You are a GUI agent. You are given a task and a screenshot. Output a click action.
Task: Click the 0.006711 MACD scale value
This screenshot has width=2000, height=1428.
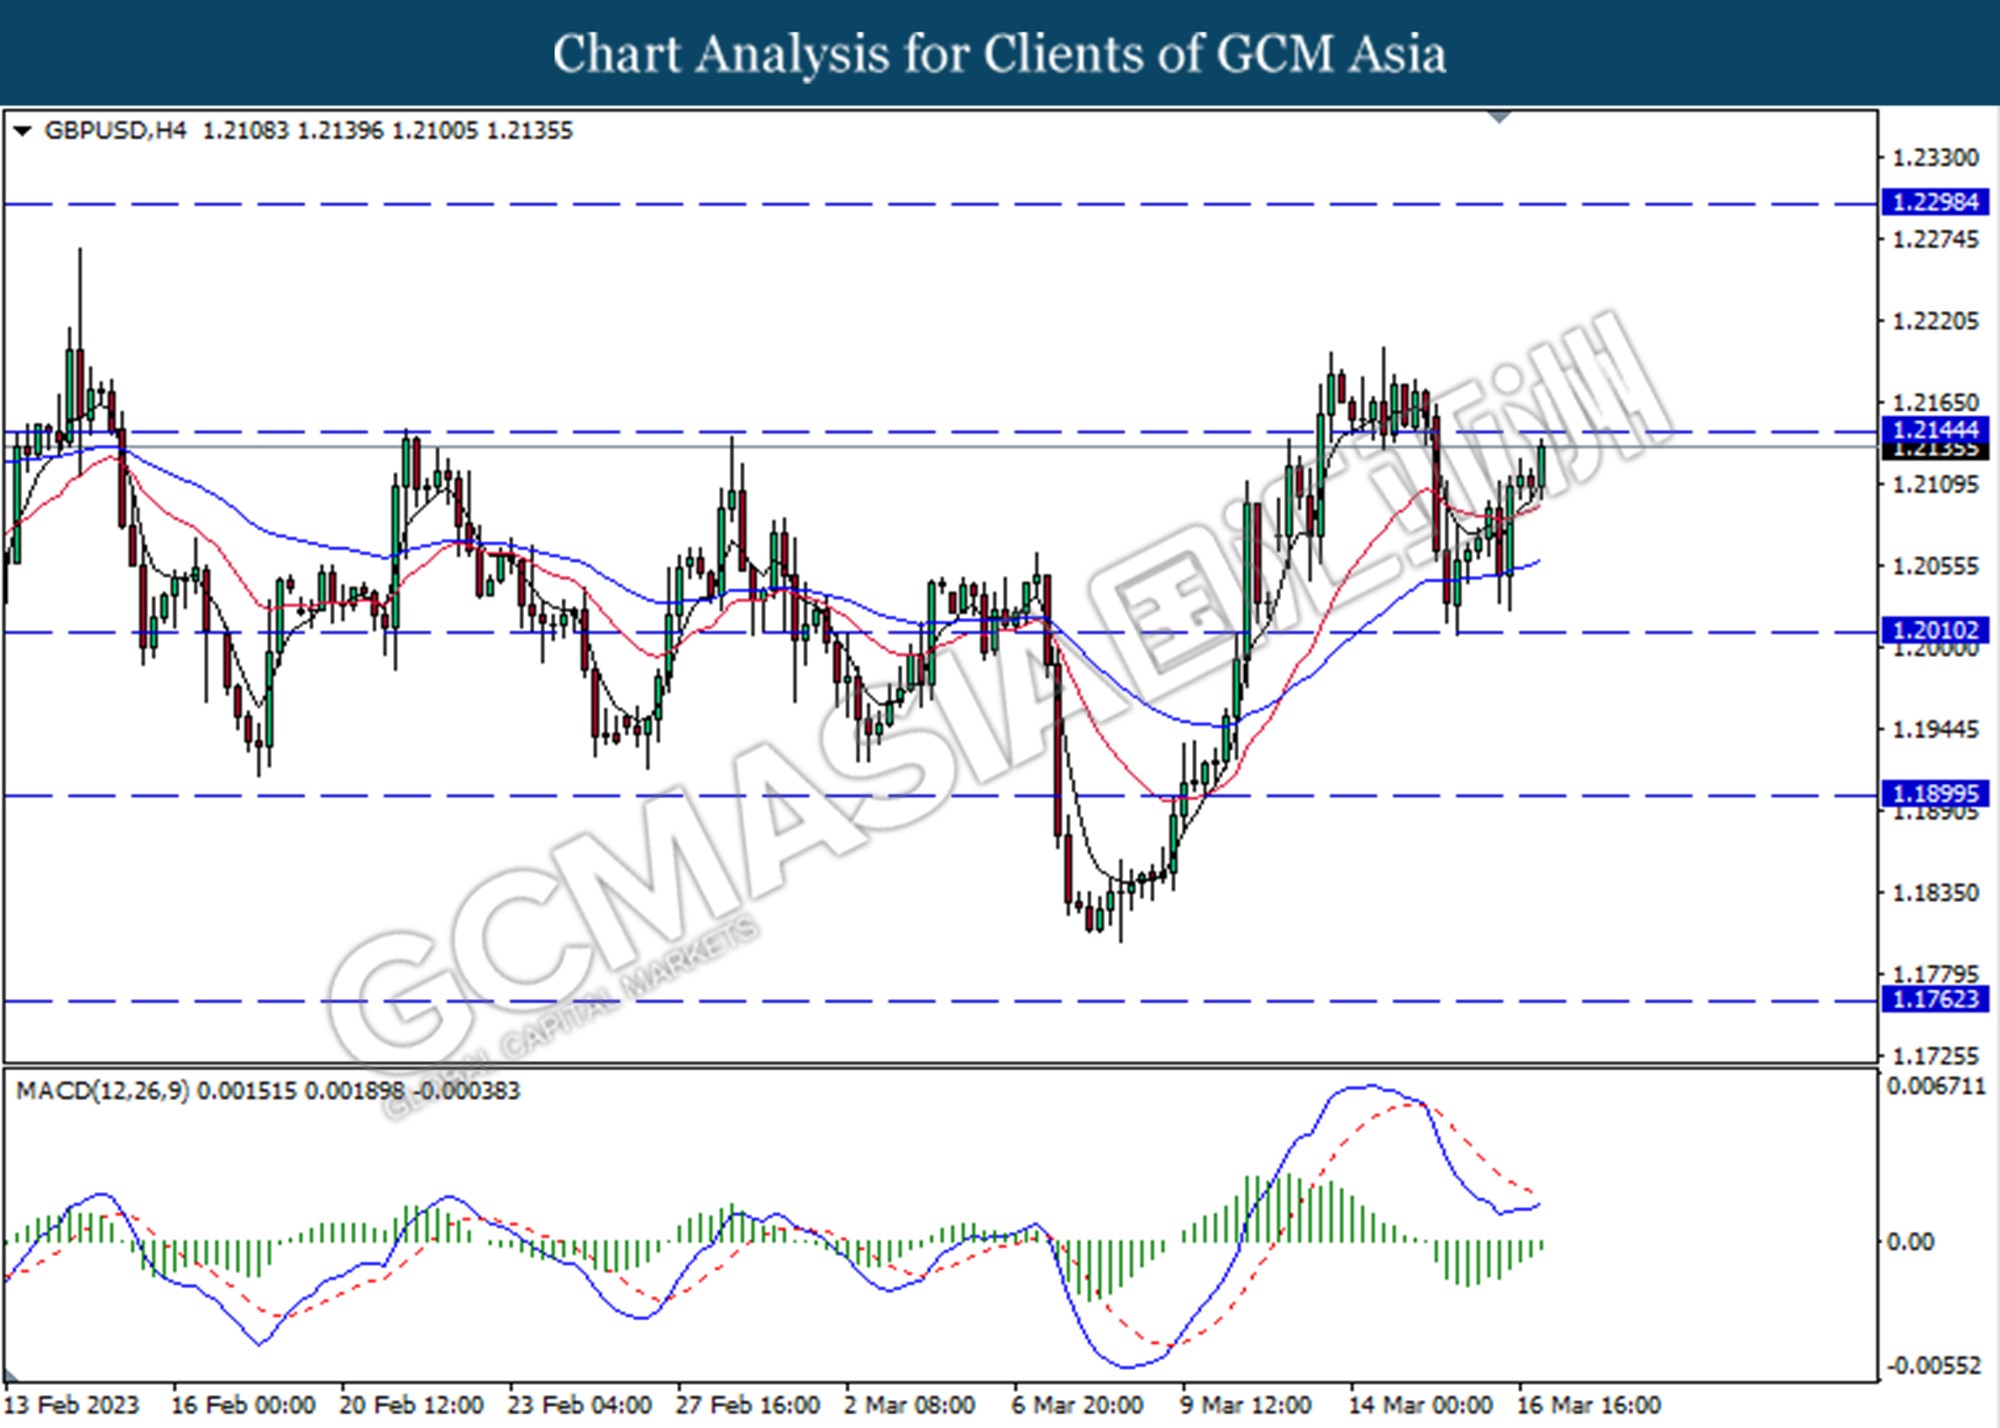pyautogui.click(x=1936, y=1086)
